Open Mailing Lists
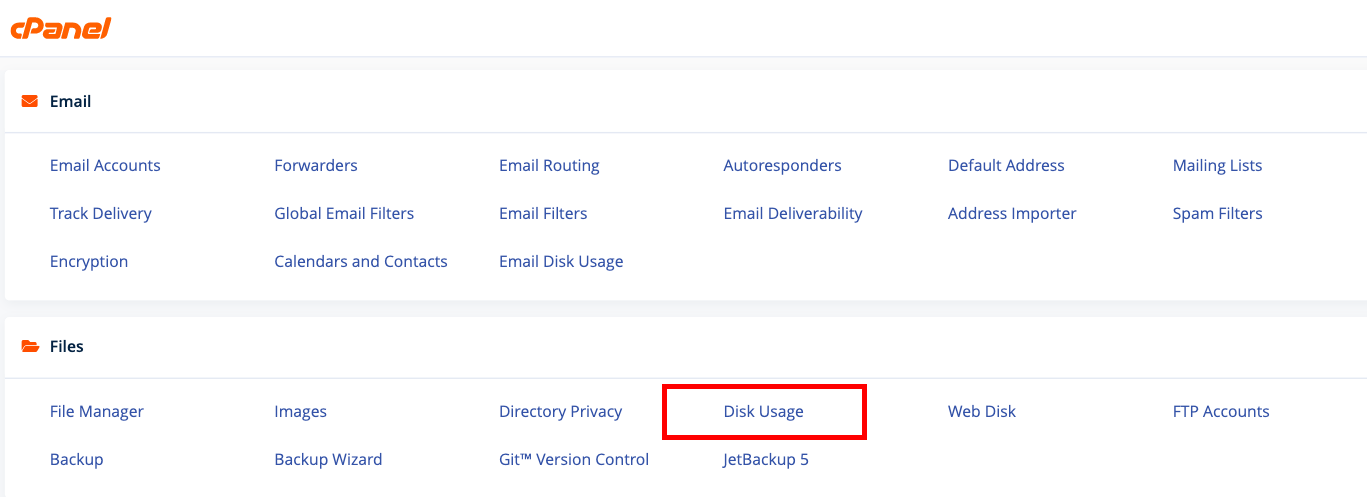The width and height of the screenshot is (1367, 497). pyautogui.click(x=1217, y=165)
